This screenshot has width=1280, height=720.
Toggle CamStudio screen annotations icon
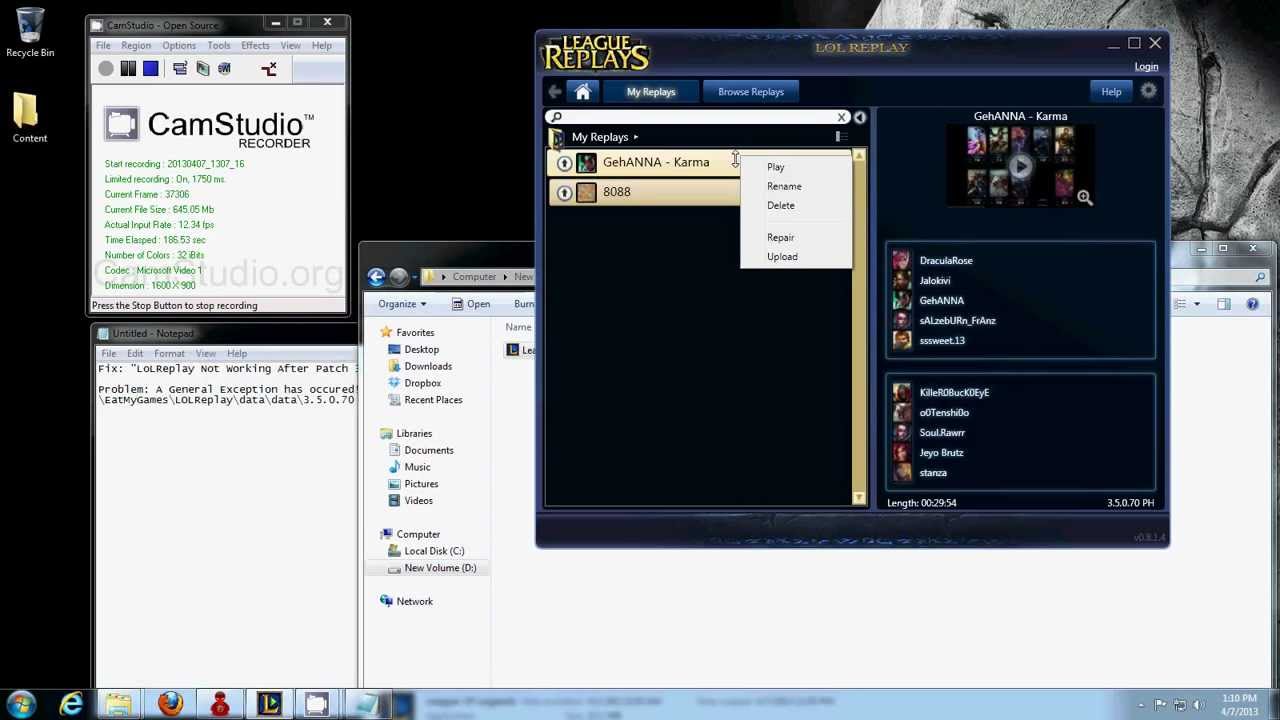180,69
